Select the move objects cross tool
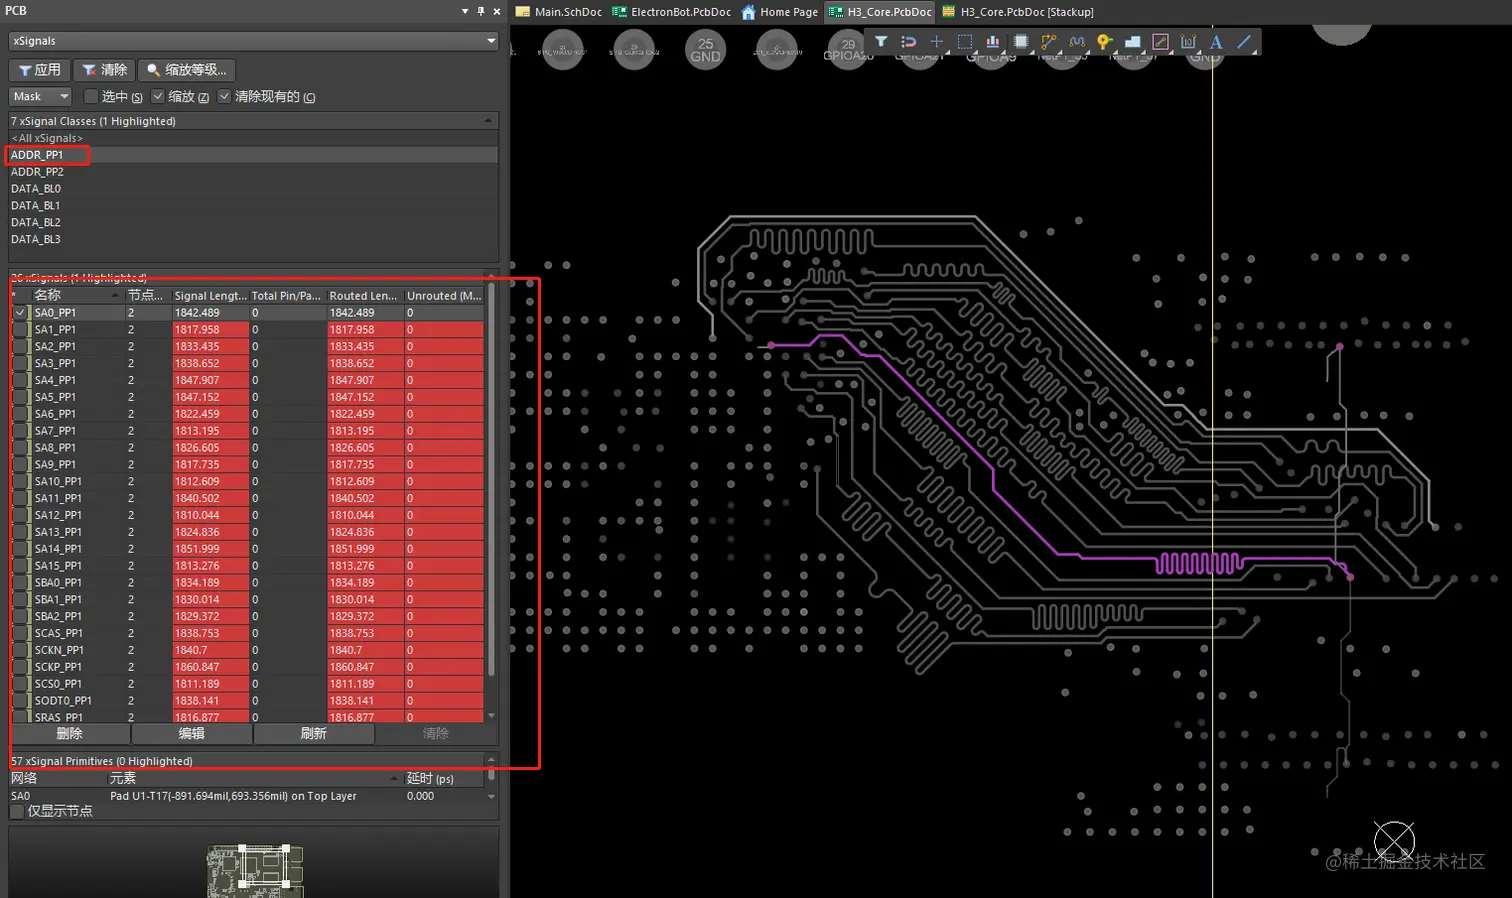 937,42
